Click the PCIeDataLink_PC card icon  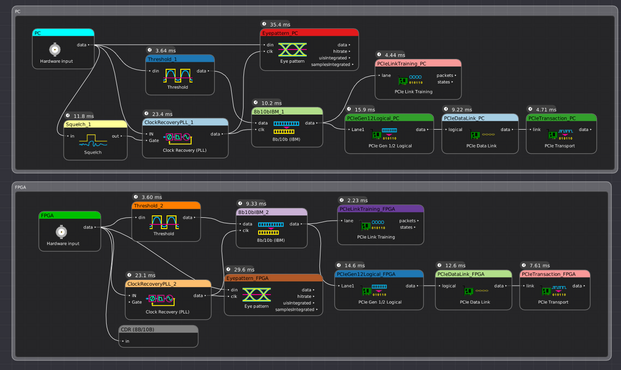pyautogui.click(x=482, y=135)
